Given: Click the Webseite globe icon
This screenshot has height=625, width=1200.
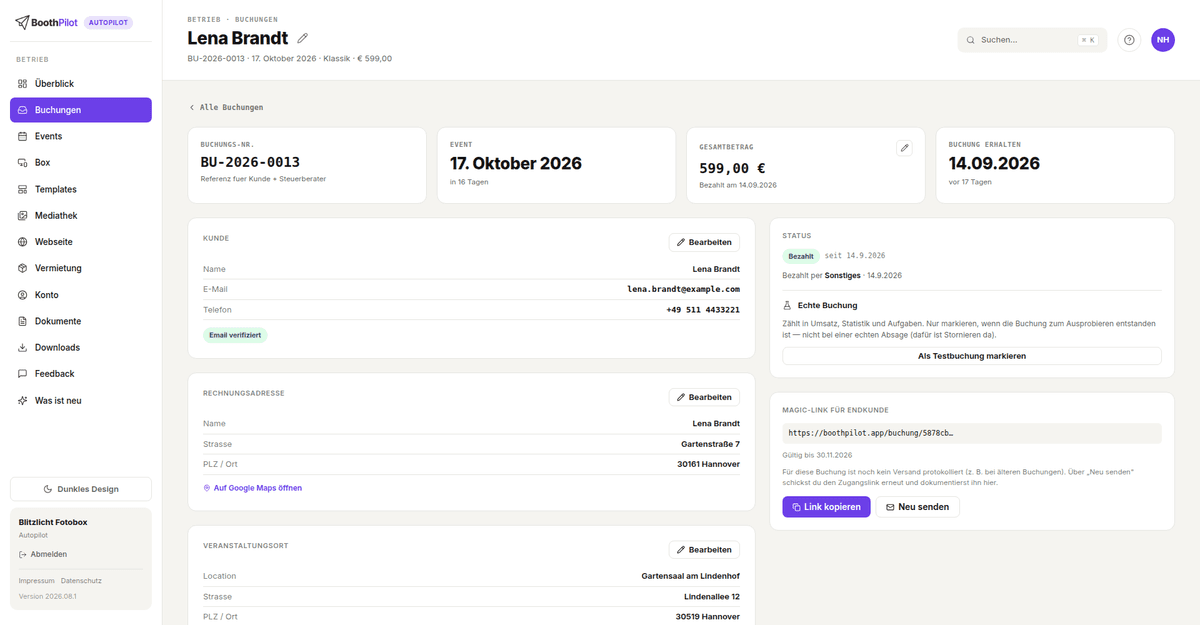Looking at the screenshot, I should point(24,242).
